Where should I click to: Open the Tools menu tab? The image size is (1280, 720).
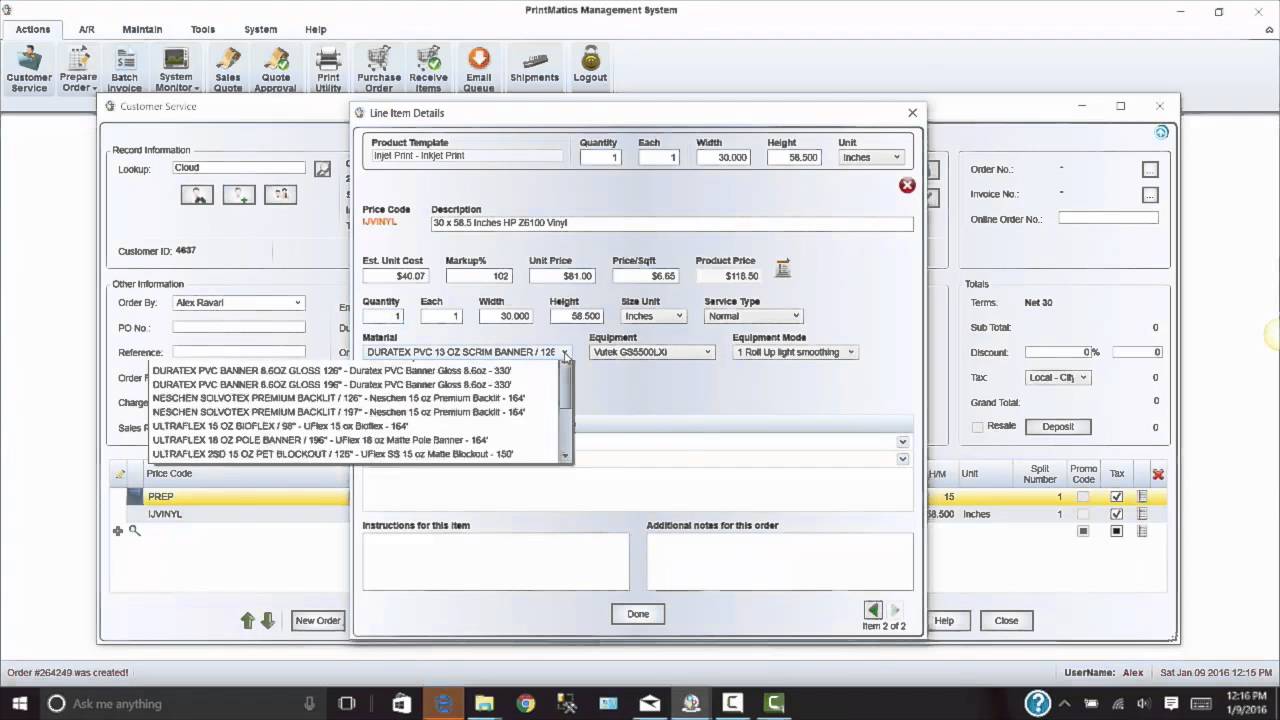[x=203, y=30]
